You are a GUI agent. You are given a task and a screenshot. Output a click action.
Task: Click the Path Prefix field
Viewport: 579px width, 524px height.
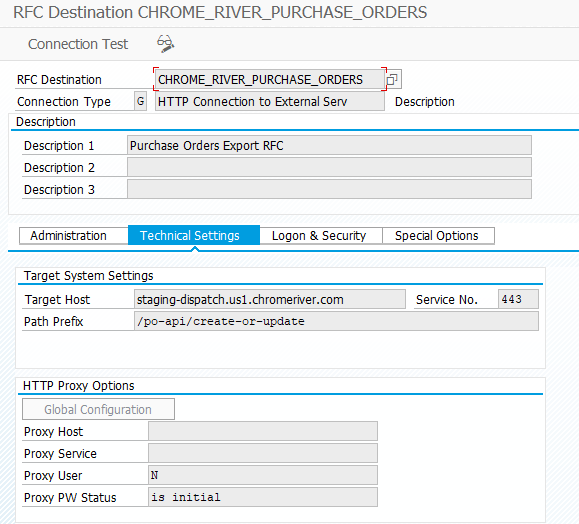pos(336,321)
